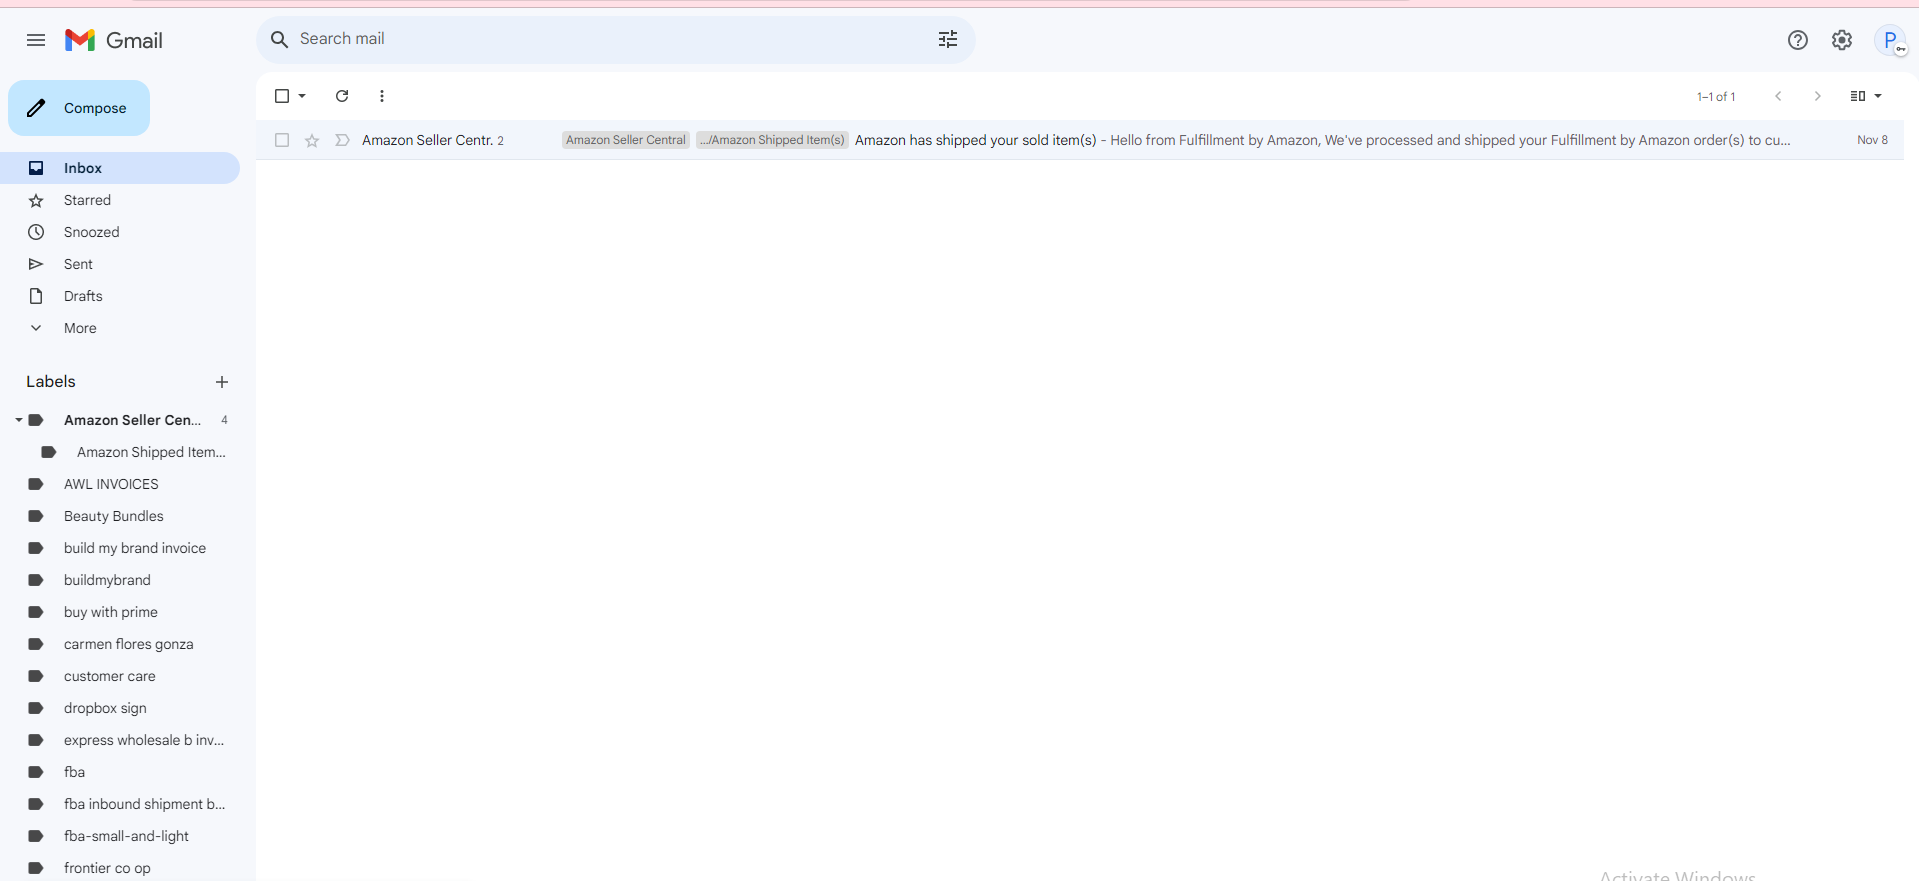Viewport: 1919px width, 881px height.
Task: Open the frontier co op label
Action: [107, 868]
